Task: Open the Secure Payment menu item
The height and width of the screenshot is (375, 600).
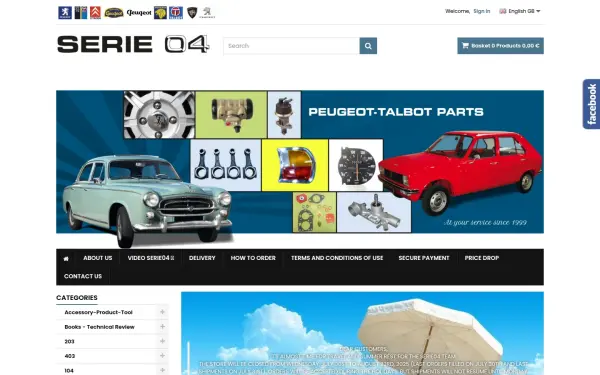Action: 424,258
